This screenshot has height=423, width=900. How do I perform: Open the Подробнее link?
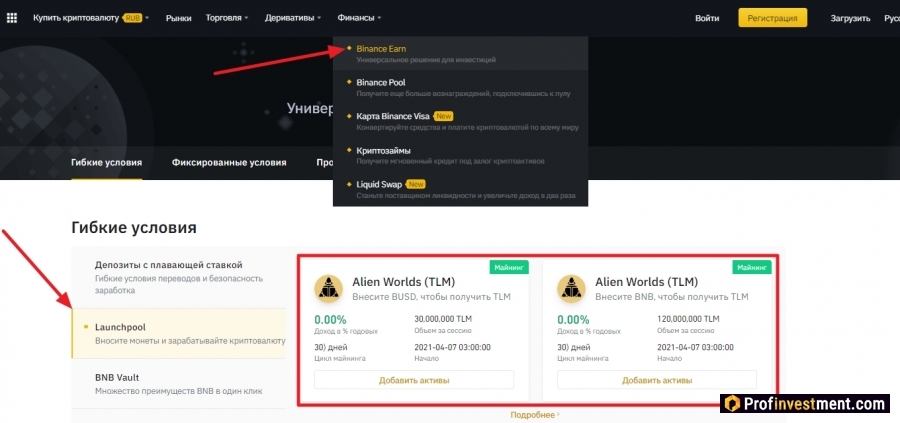pos(535,414)
